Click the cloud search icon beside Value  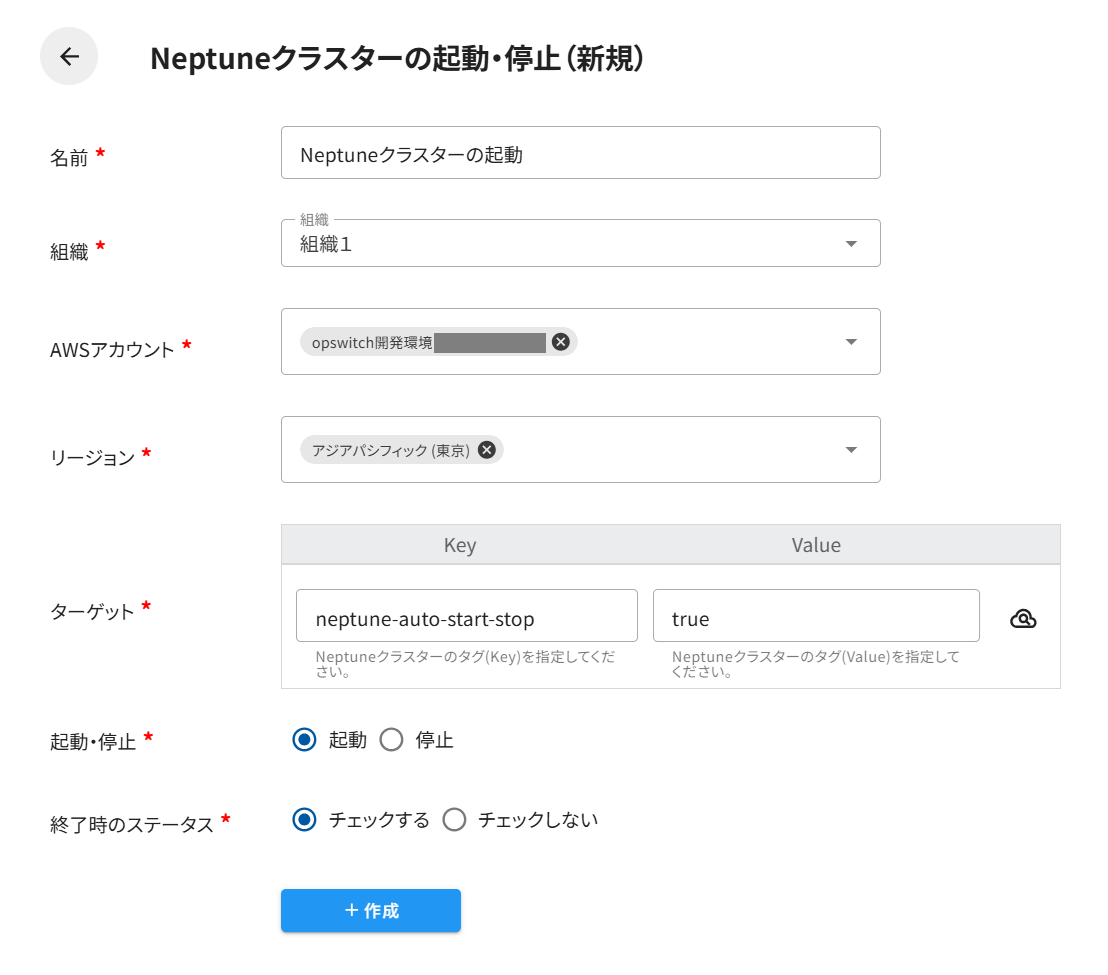click(1023, 619)
